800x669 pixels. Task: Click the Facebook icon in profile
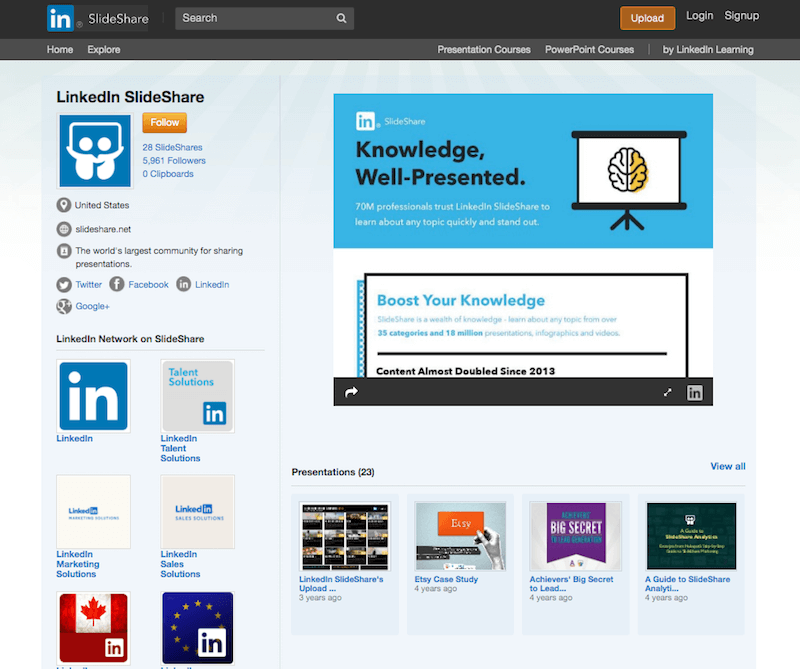point(117,284)
